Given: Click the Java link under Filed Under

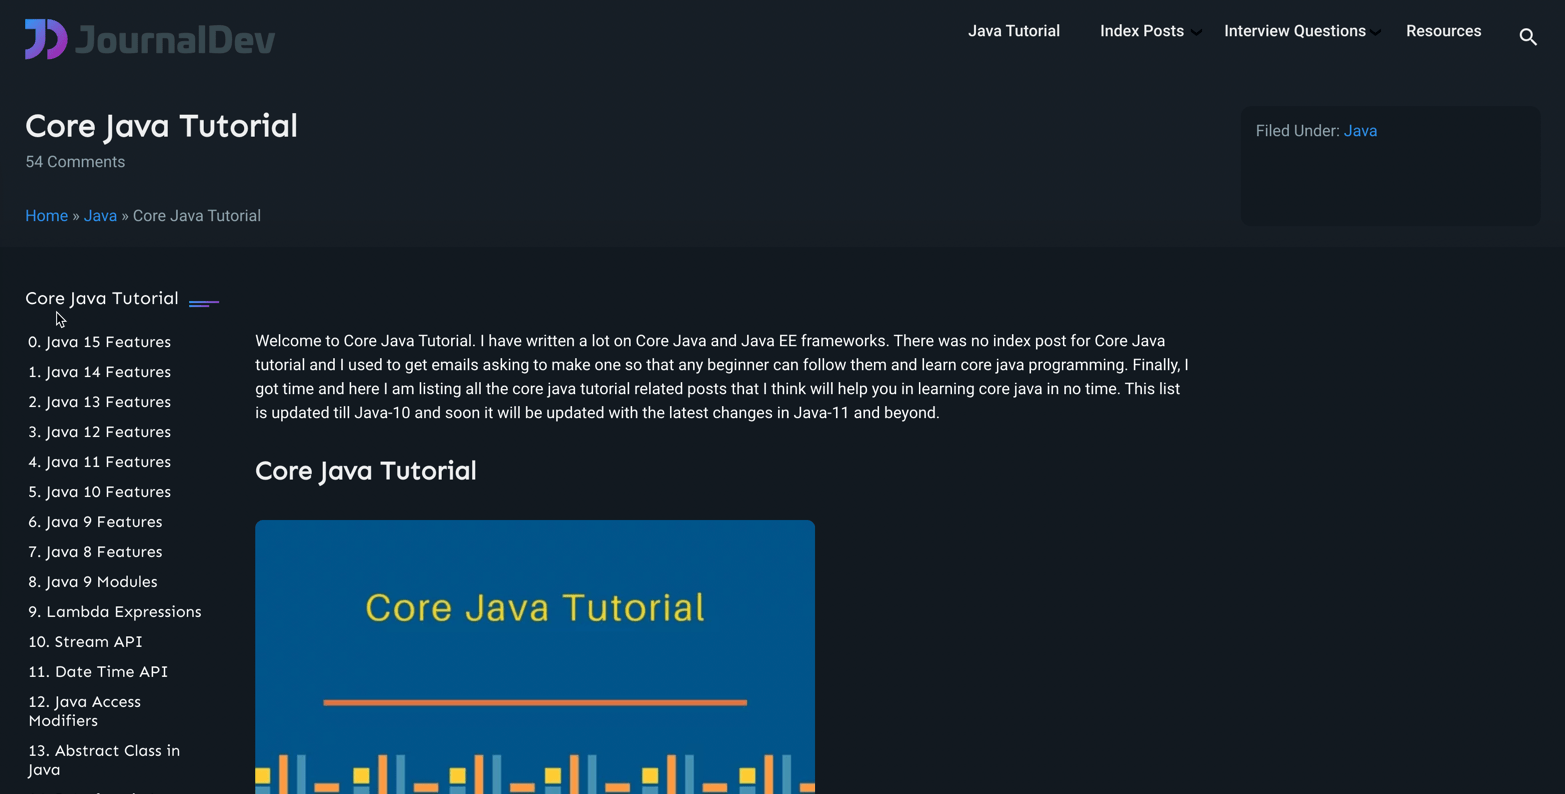Looking at the screenshot, I should pos(1361,130).
